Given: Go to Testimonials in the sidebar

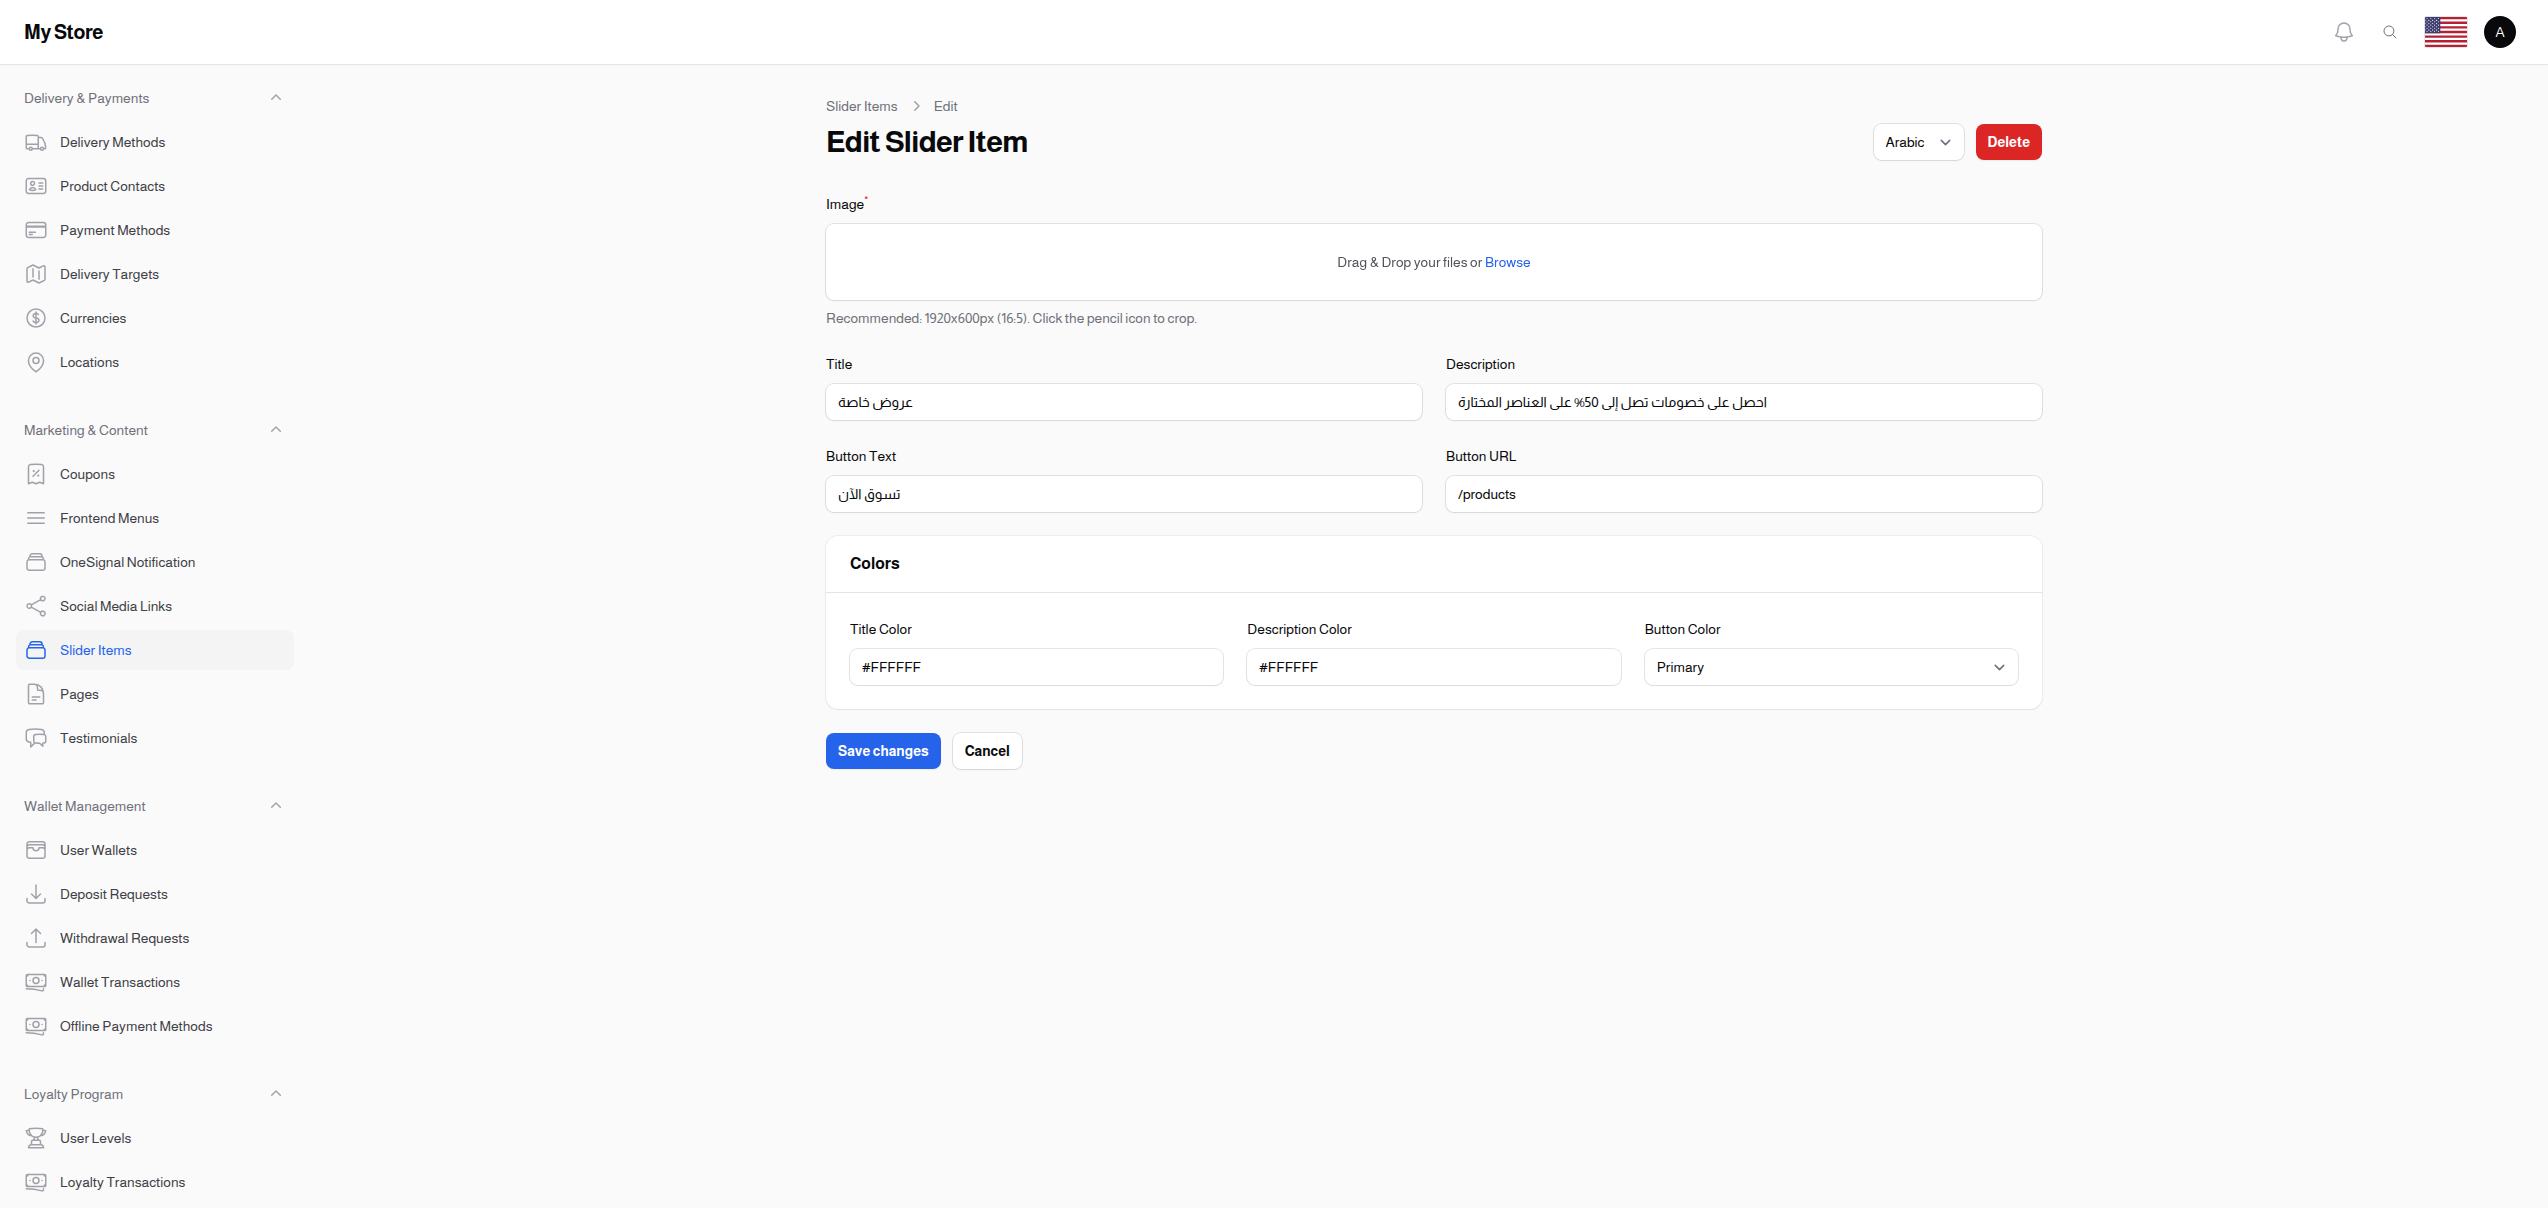Looking at the screenshot, I should (98, 738).
